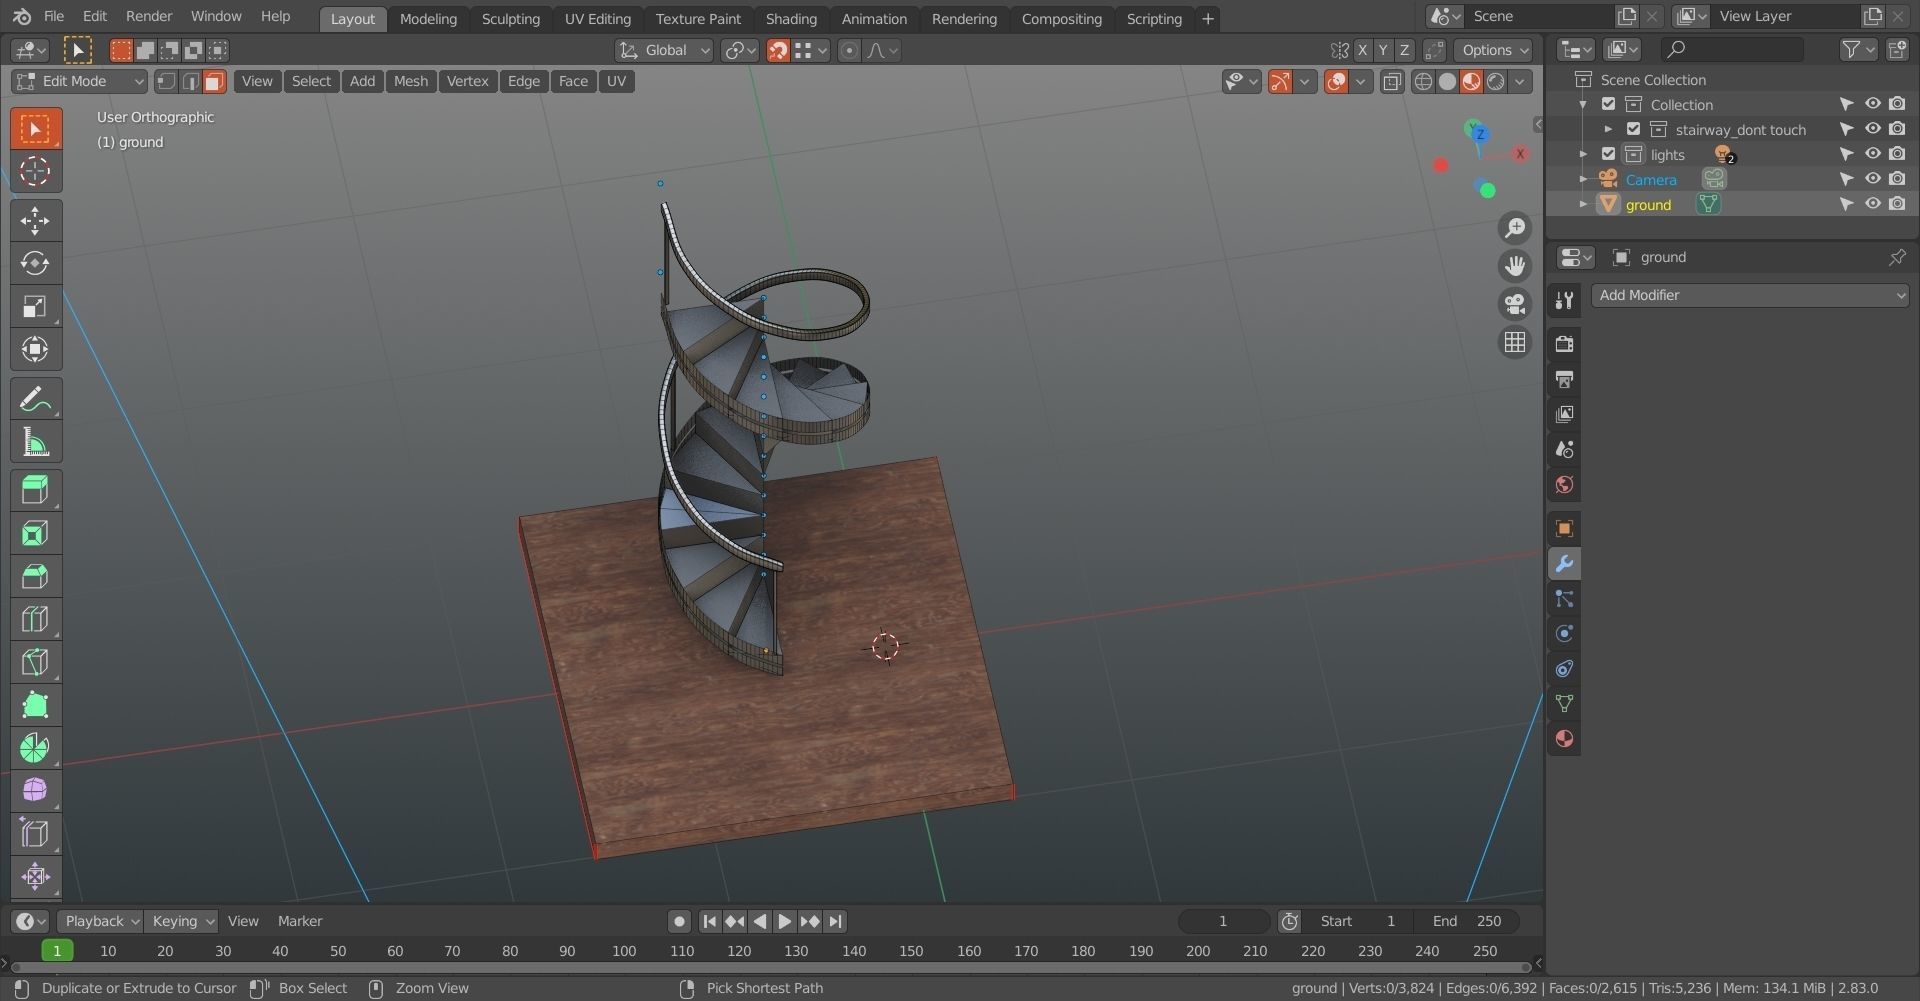Expand the ground object tree
The height and width of the screenshot is (1001, 1920).
(x=1583, y=204)
